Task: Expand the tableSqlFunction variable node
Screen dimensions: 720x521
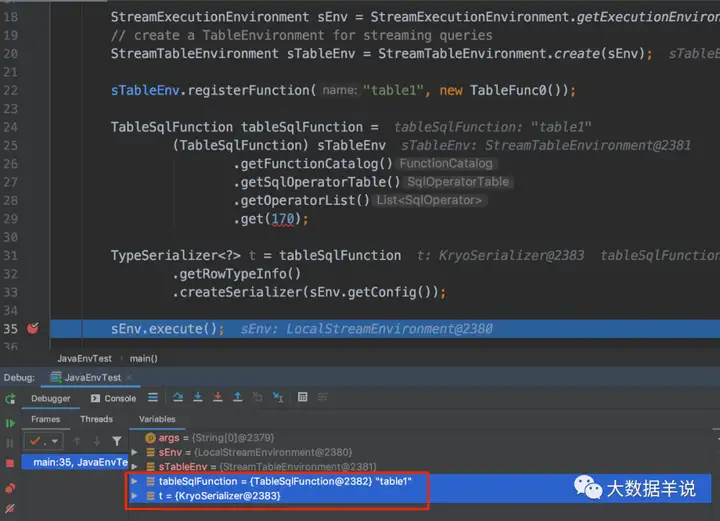Action: pyautogui.click(x=135, y=482)
